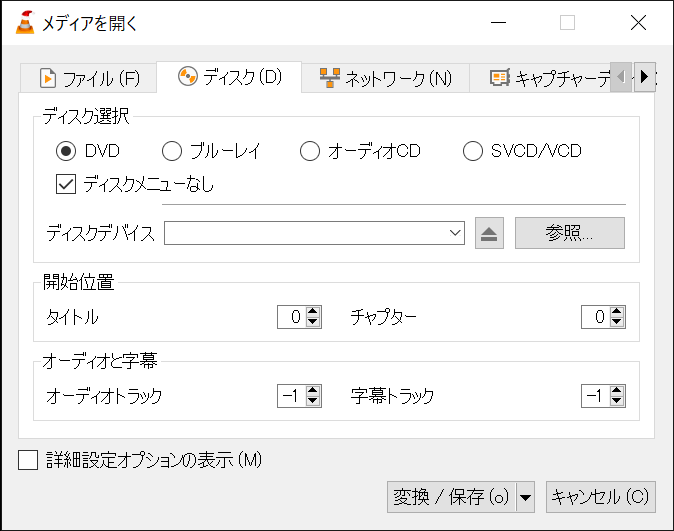The width and height of the screenshot is (674, 531).
Task: Click the キャンセル (C) button
Action: [x=600, y=497]
